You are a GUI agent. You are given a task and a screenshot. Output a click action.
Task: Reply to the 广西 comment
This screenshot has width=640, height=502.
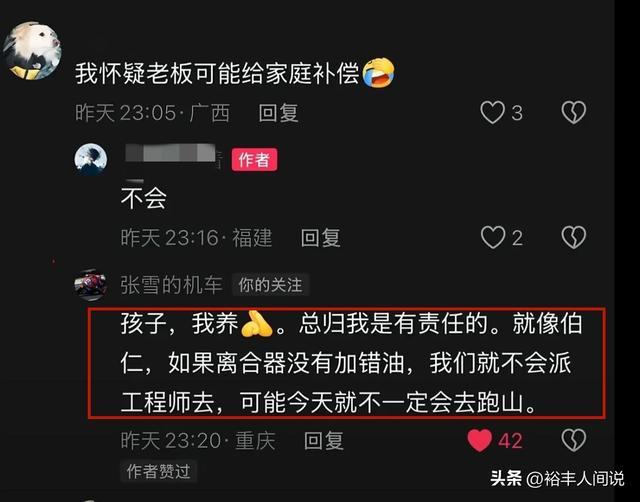[278, 113]
